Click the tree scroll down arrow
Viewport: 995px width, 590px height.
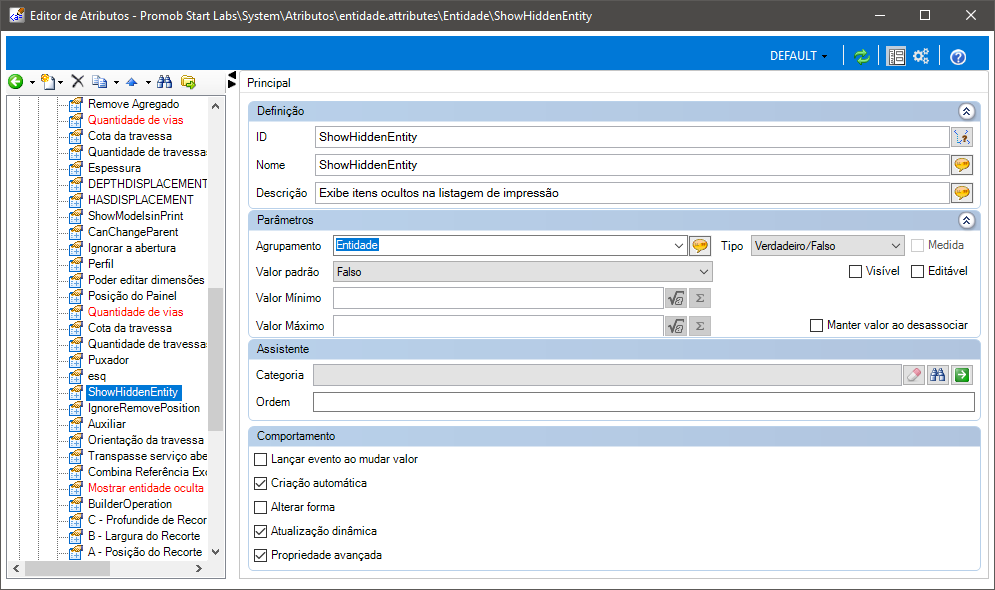216,552
